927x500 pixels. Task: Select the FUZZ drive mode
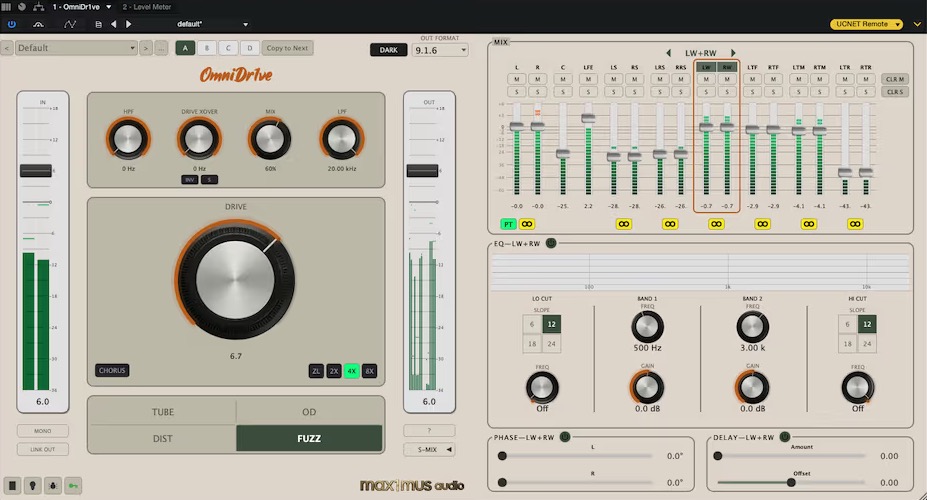tap(309, 439)
